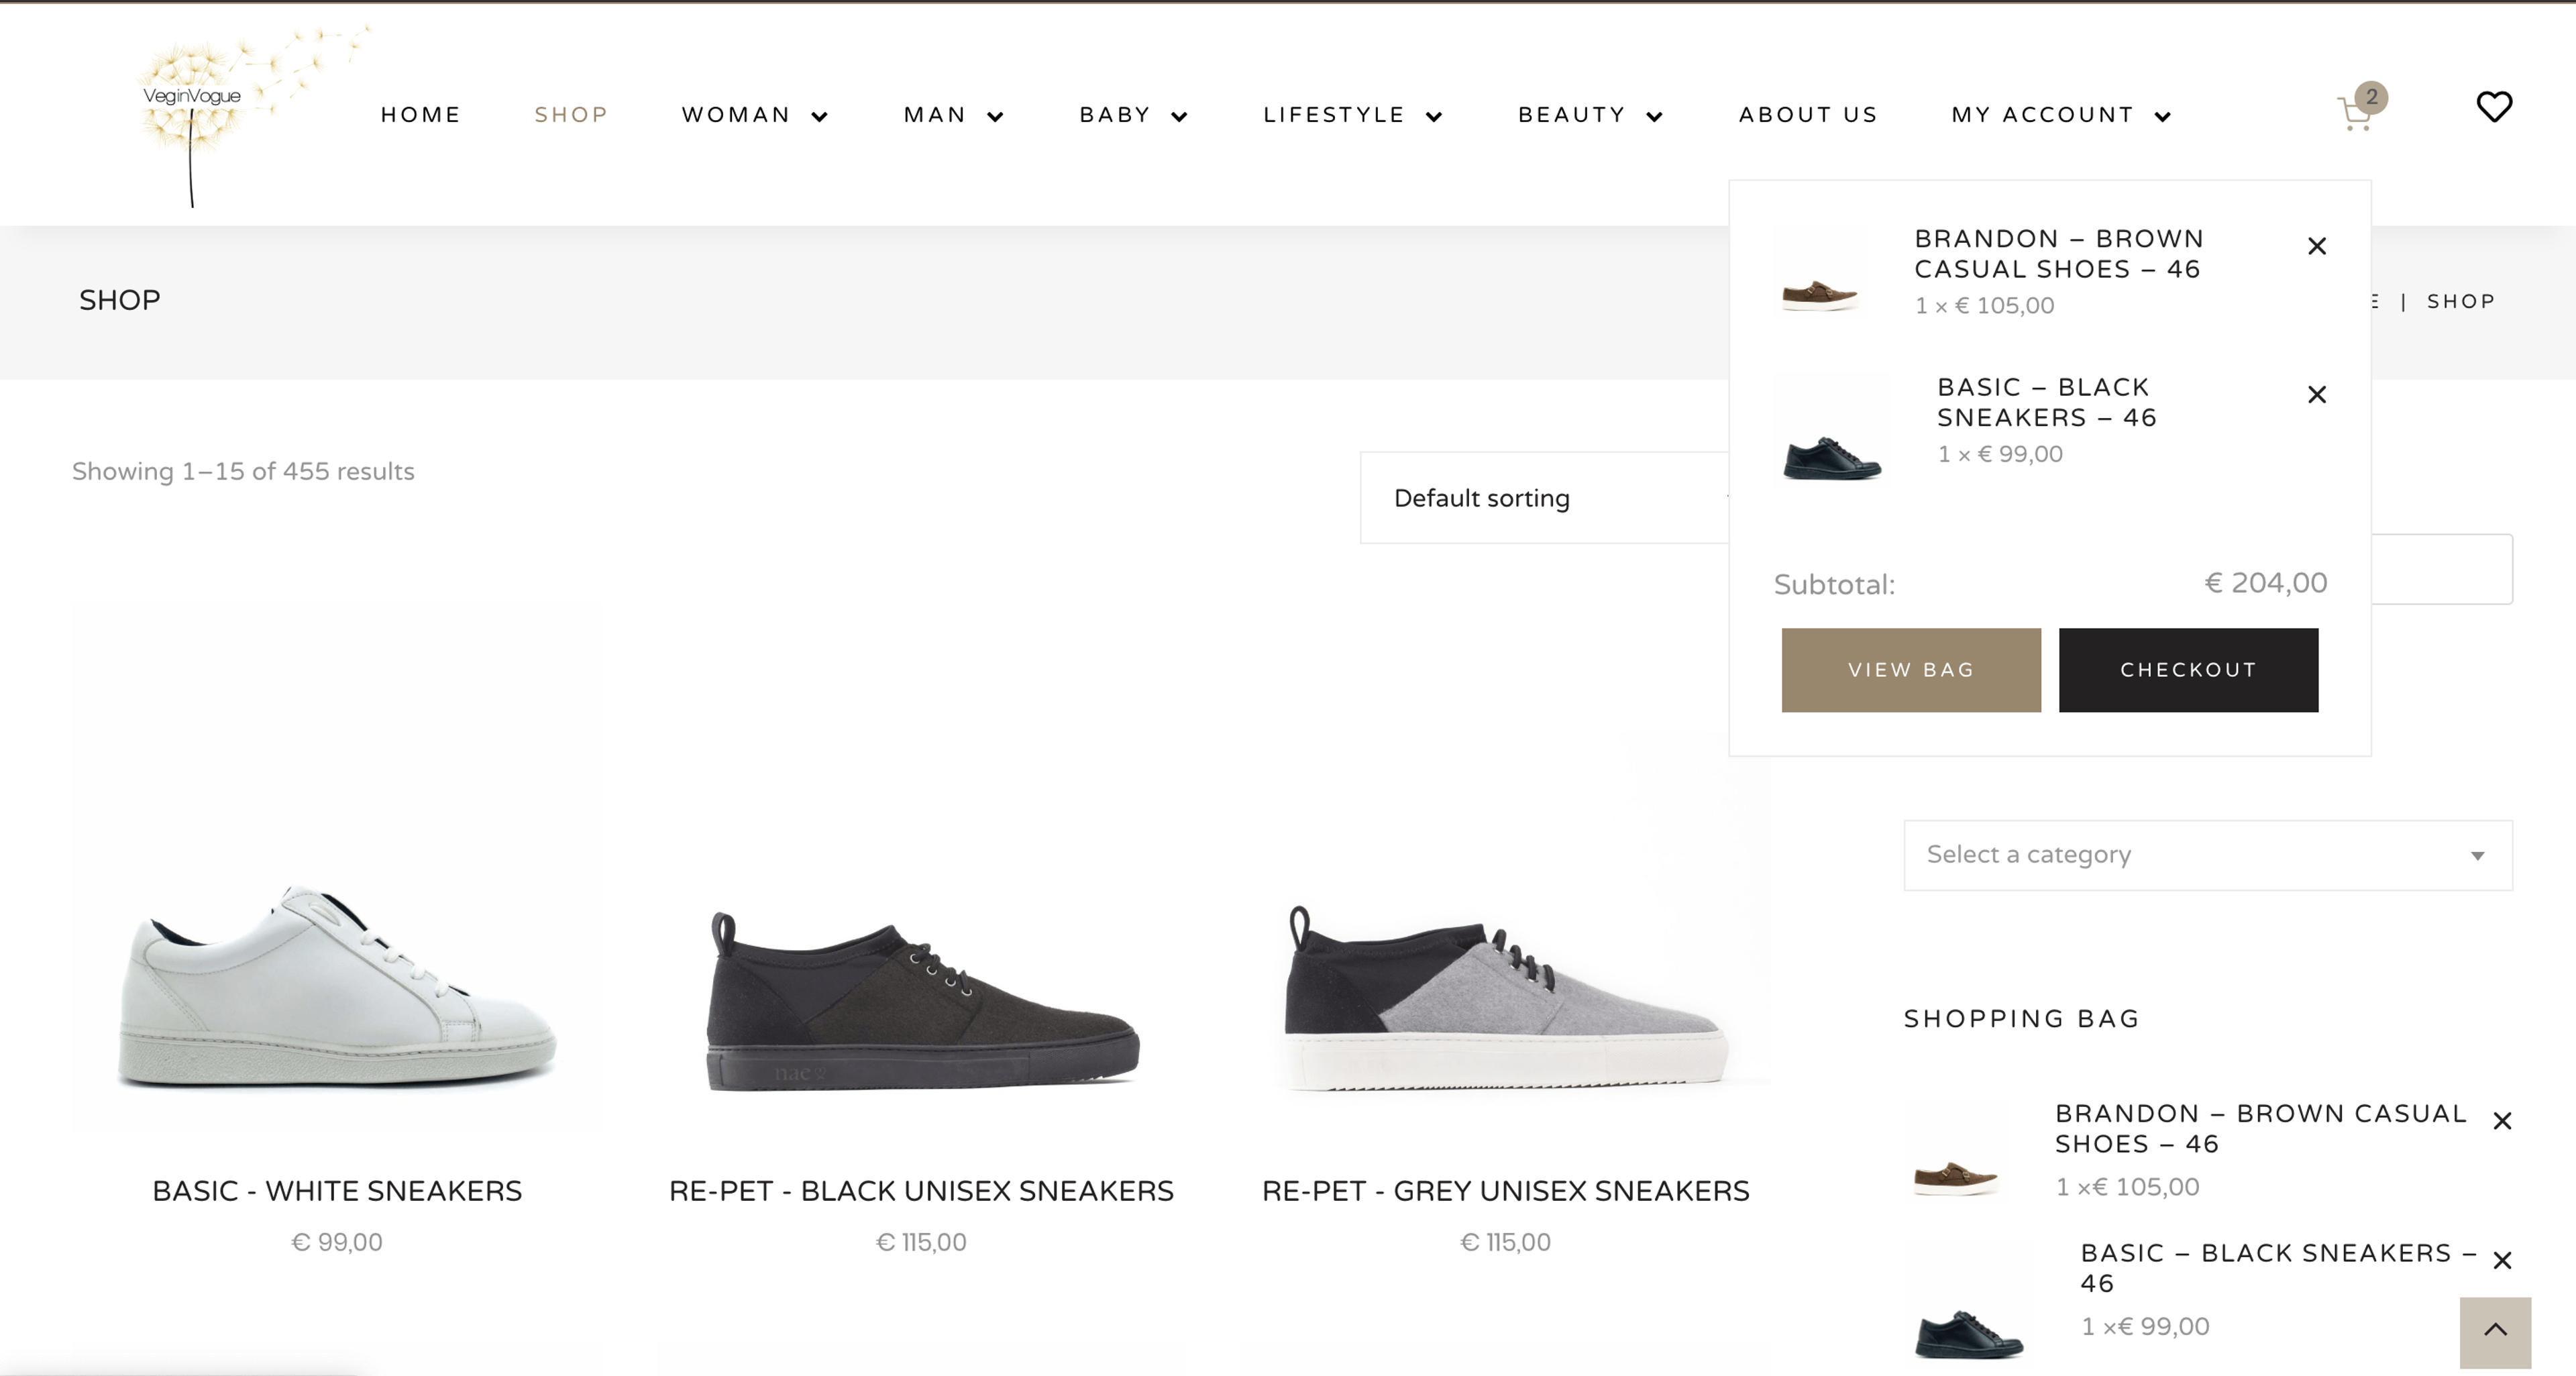Image resolution: width=2576 pixels, height=1376 pixels.
Task: Click black sneaker thumbnail in cart popup
Action: pyautogui.click(x=1832, y=430)
